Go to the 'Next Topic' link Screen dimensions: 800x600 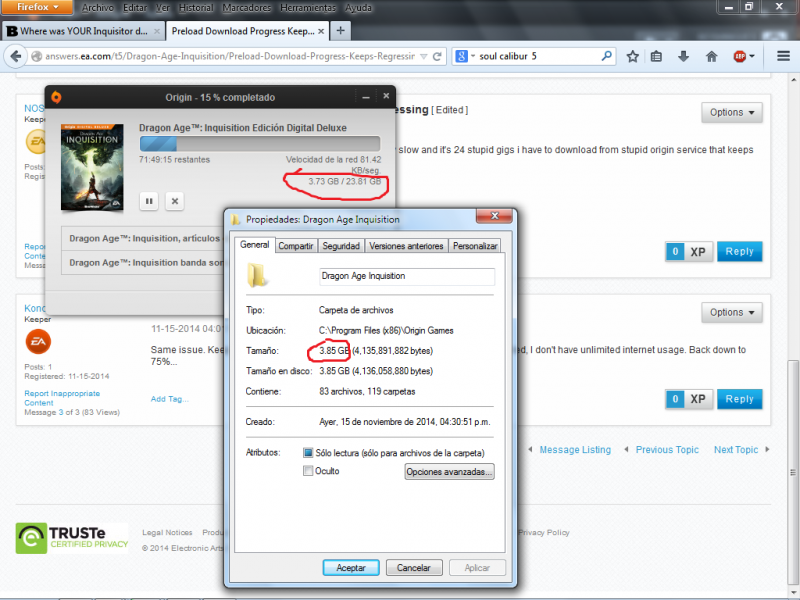[x=736, y=449]
